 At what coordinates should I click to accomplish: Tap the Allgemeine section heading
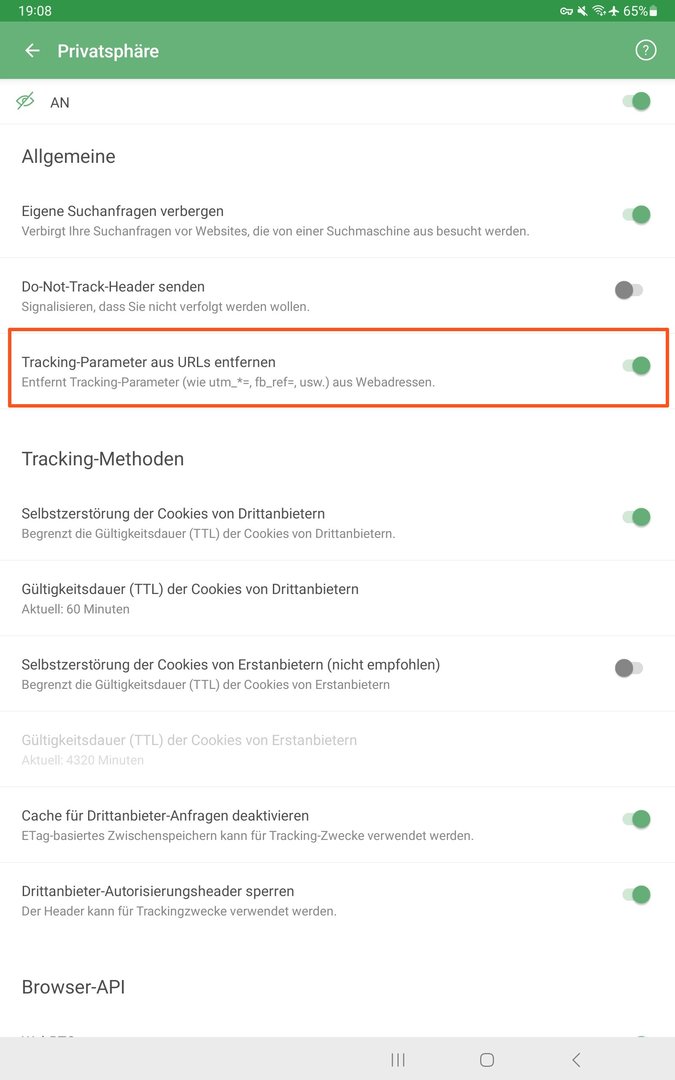[68, 157]
